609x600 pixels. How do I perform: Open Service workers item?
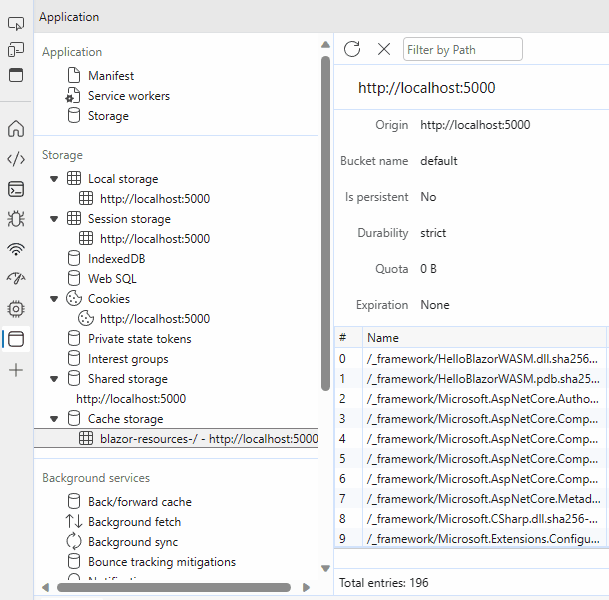(x=129, y=96)
